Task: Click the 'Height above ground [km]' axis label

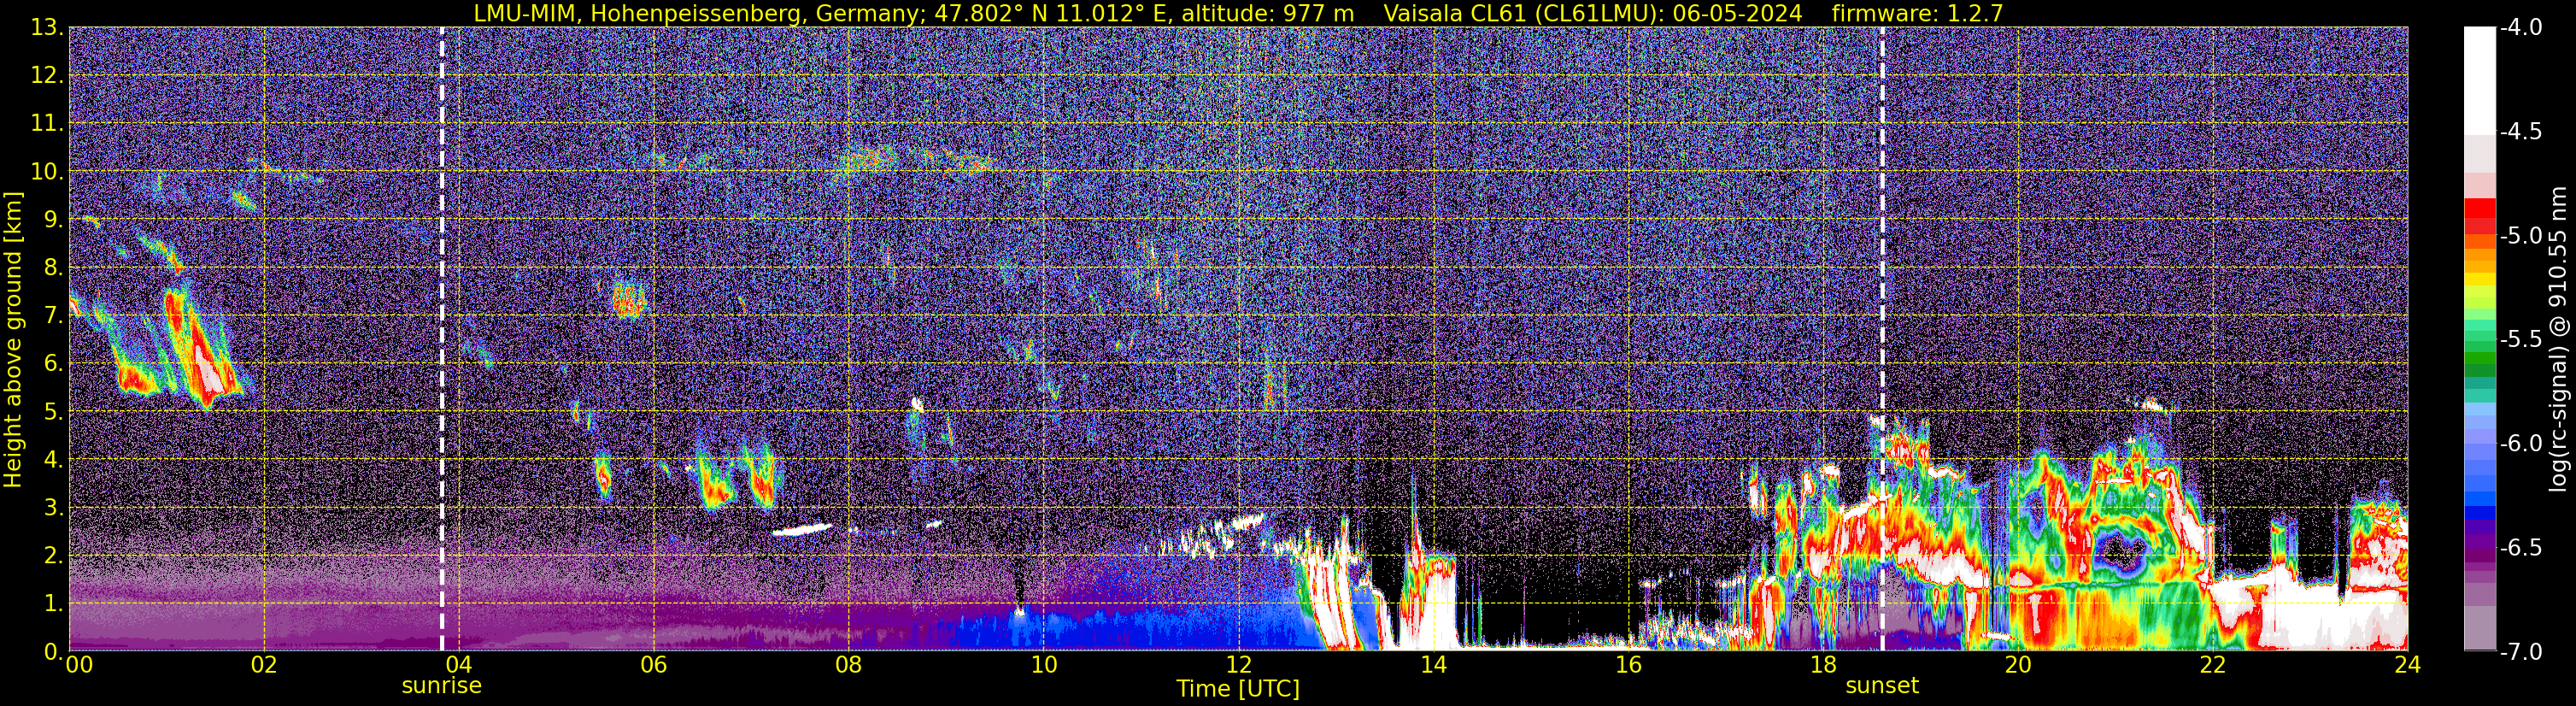Action: pyautogui.click(x=13, y=339)
